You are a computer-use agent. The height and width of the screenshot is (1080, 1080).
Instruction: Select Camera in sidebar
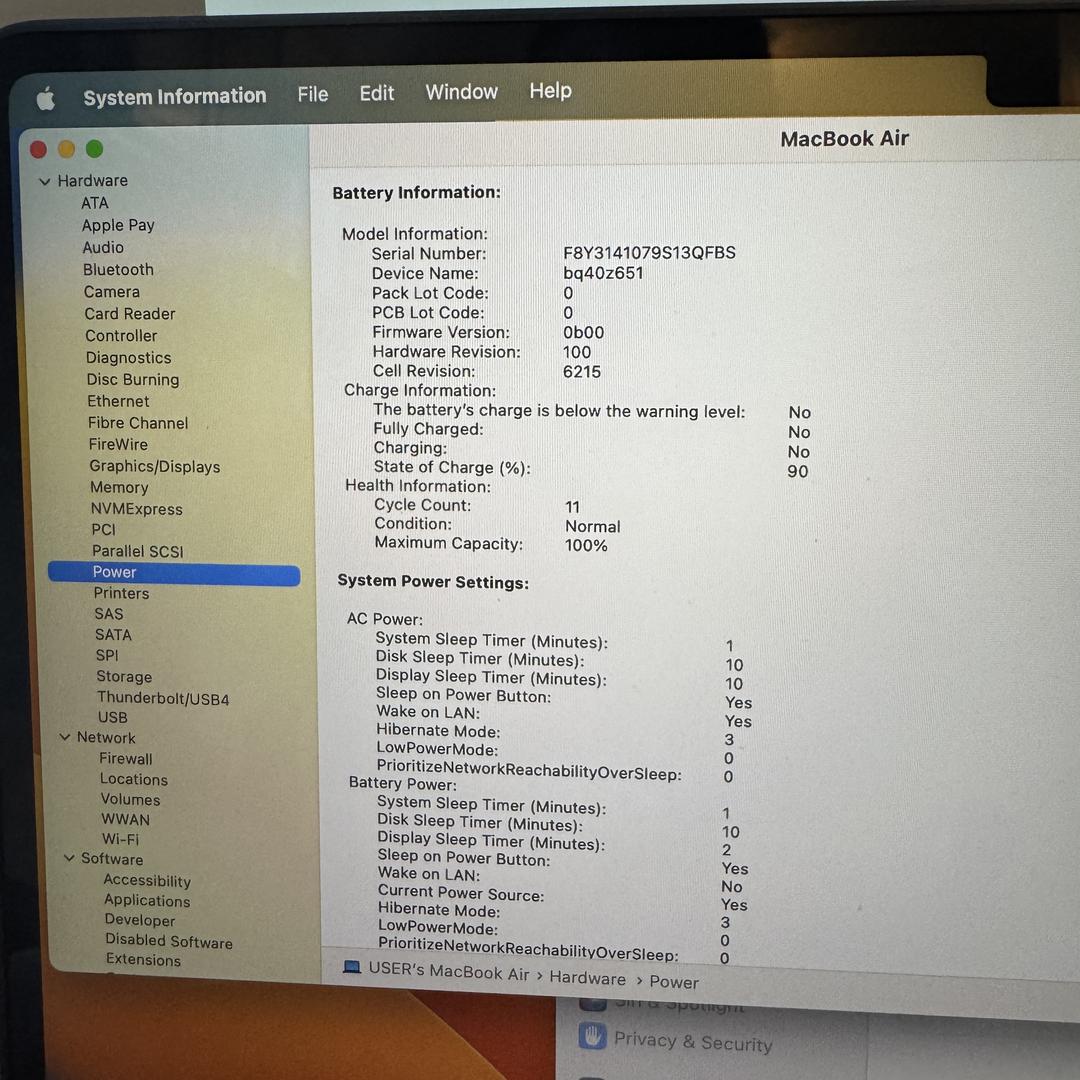112,292
